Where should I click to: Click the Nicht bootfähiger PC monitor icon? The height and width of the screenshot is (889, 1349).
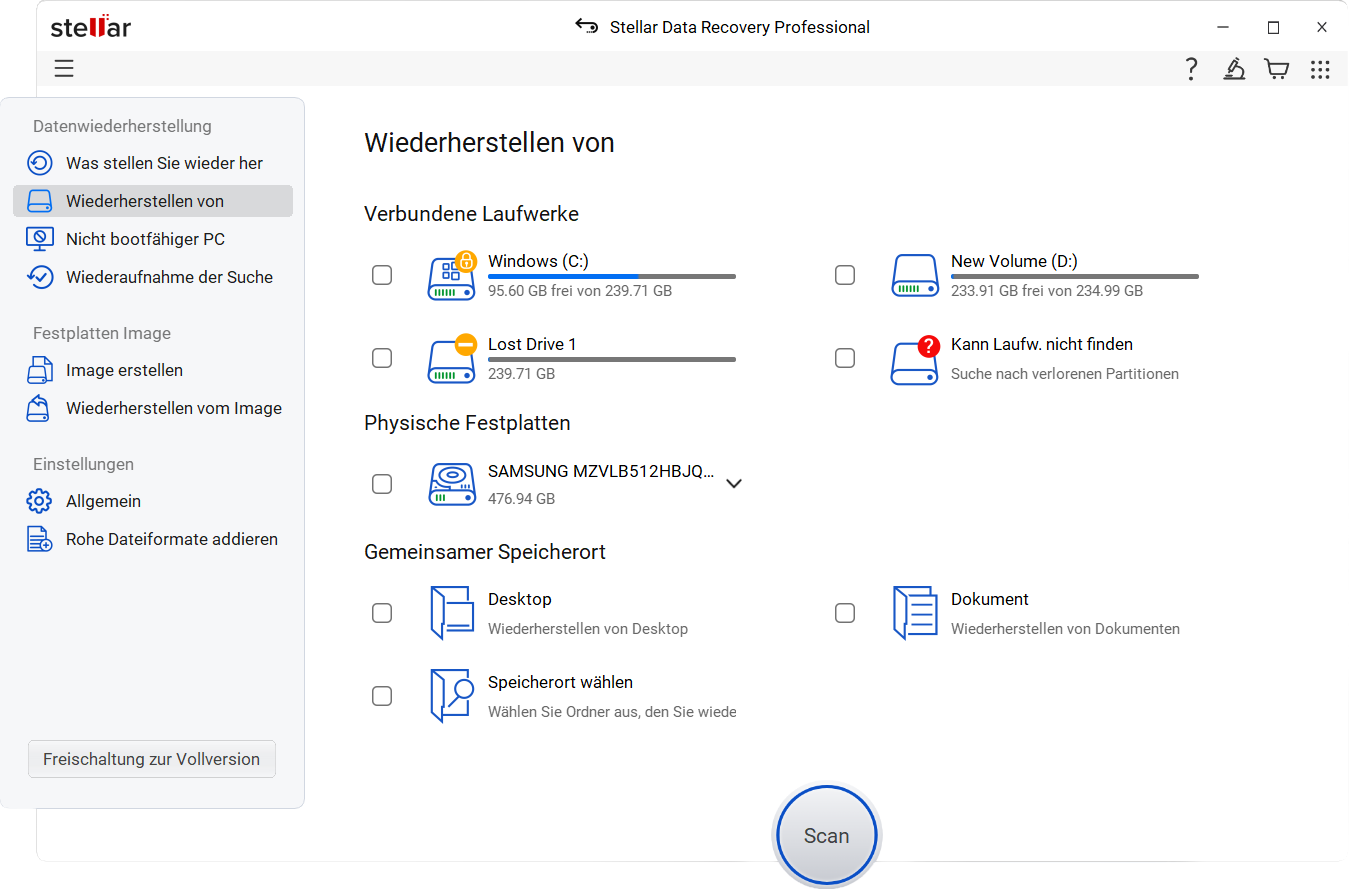(40, 239)
